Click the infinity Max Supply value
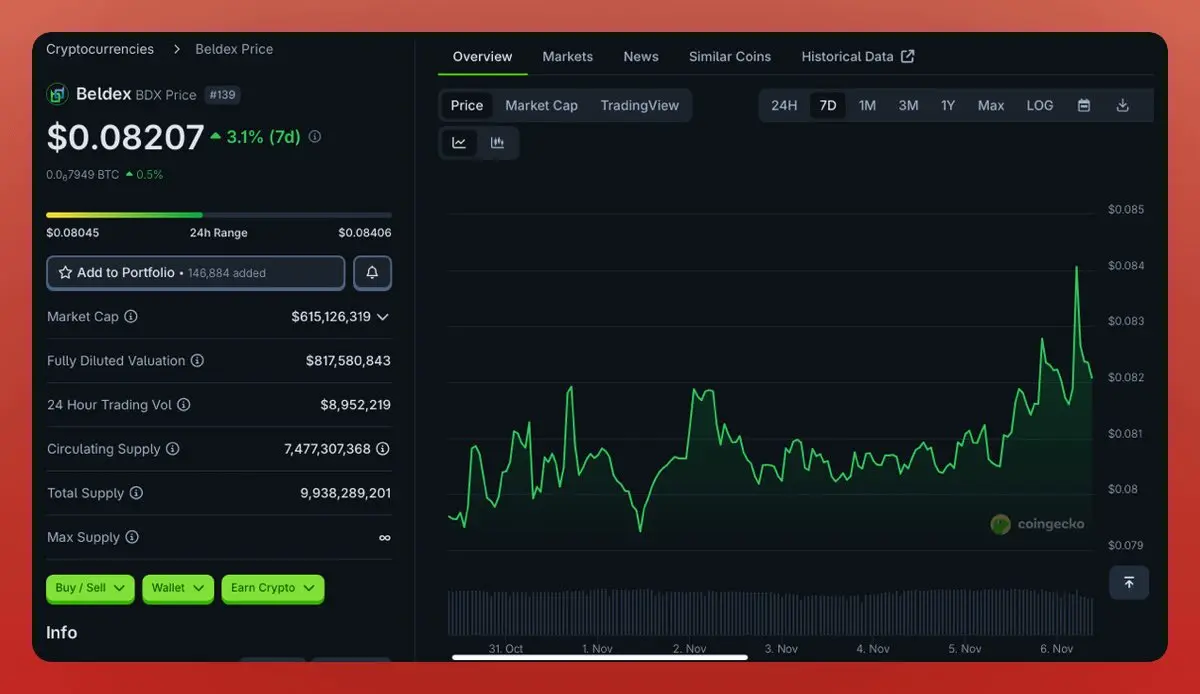This screenshot has width=1200, height=694. (385, 537)
